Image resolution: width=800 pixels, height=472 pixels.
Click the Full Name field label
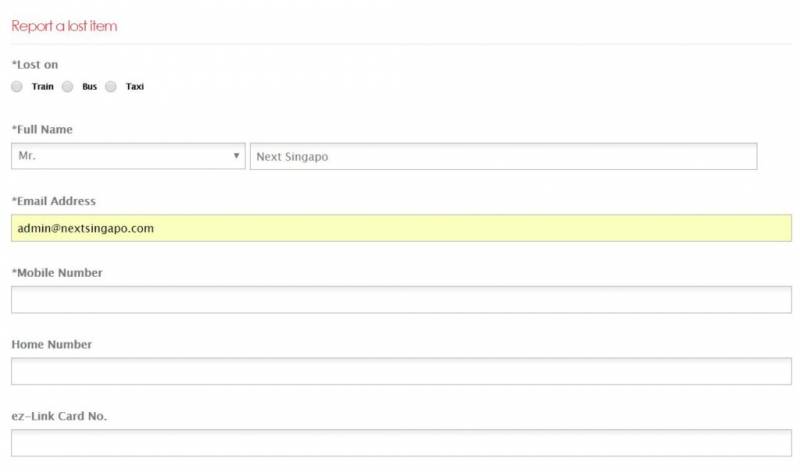click(42, 129)
